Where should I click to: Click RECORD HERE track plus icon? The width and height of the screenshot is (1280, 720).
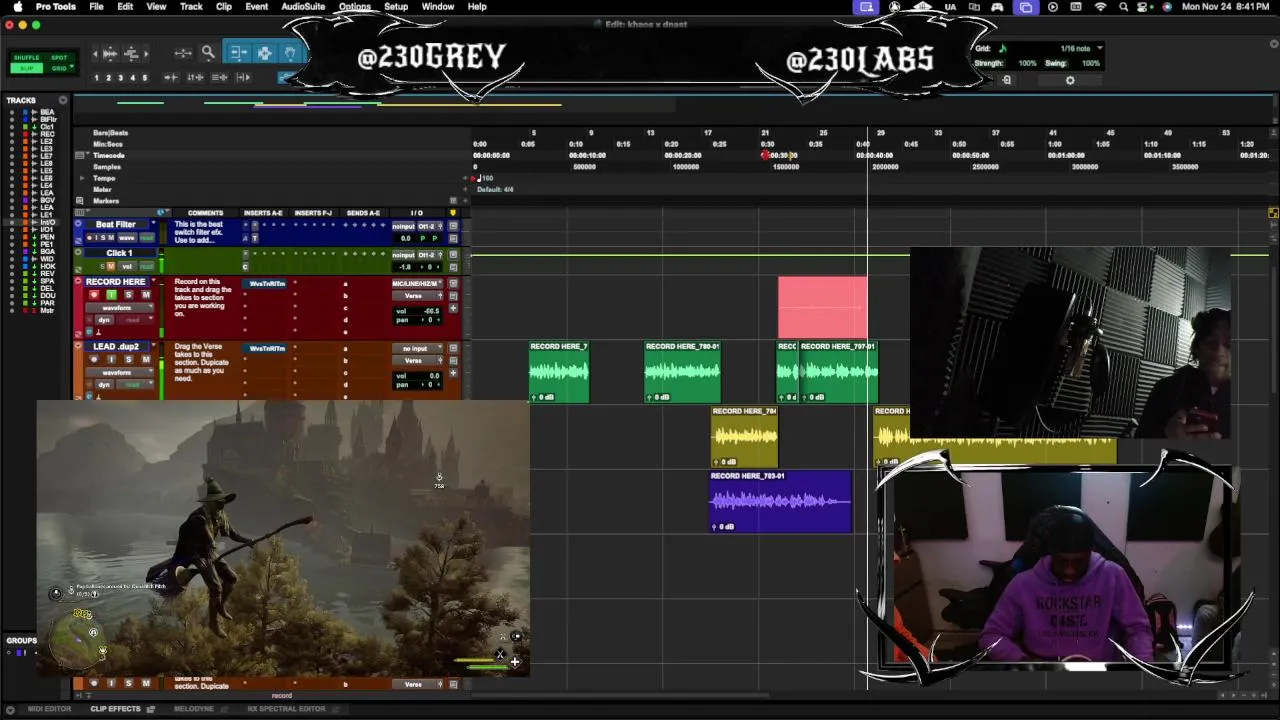(x=453, y=308)
